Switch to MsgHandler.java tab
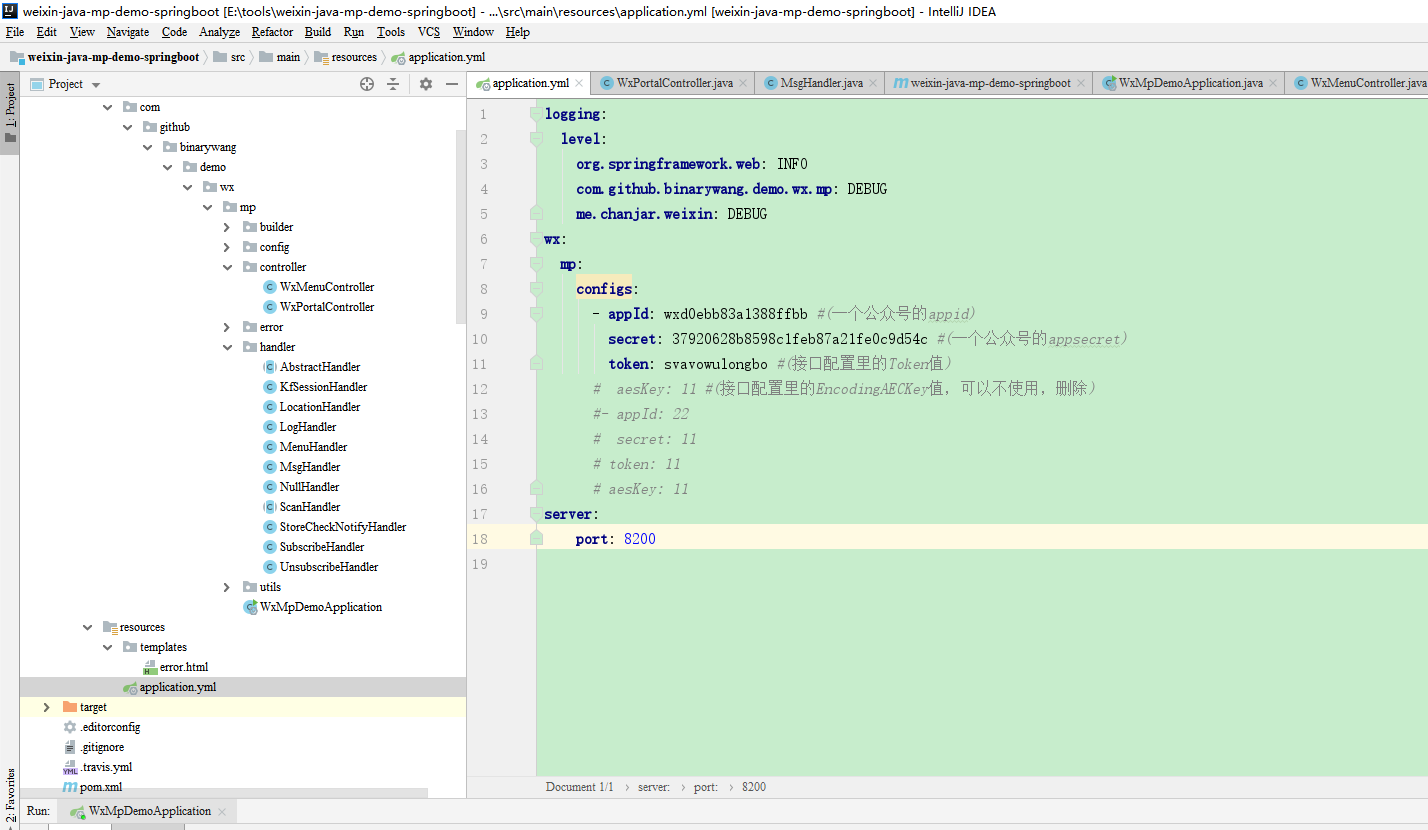This screenshot has height=830, width=1428. (x=821, y=83)
